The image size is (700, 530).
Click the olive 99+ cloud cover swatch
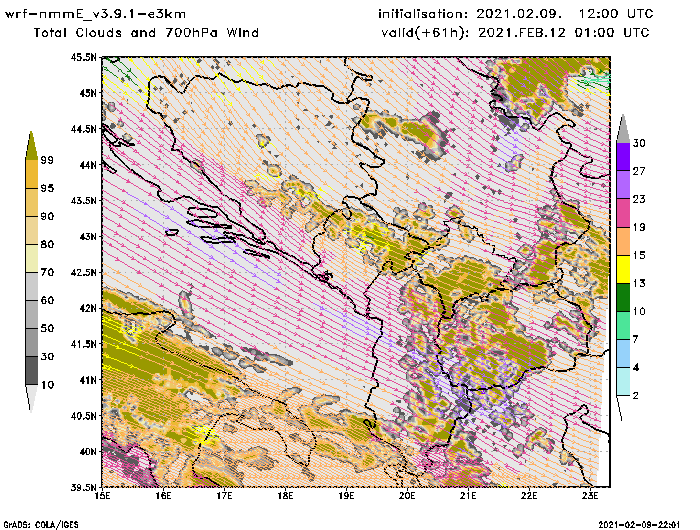(31, 145)
